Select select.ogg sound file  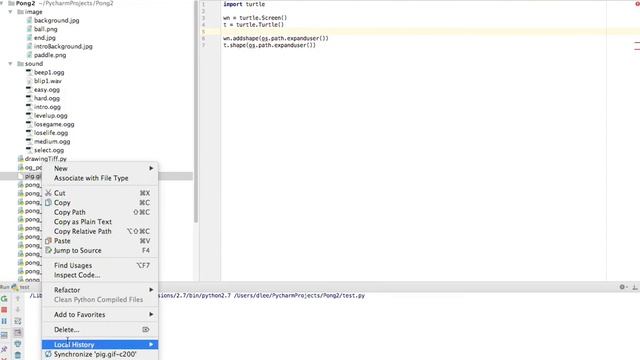tap(49, 150)
